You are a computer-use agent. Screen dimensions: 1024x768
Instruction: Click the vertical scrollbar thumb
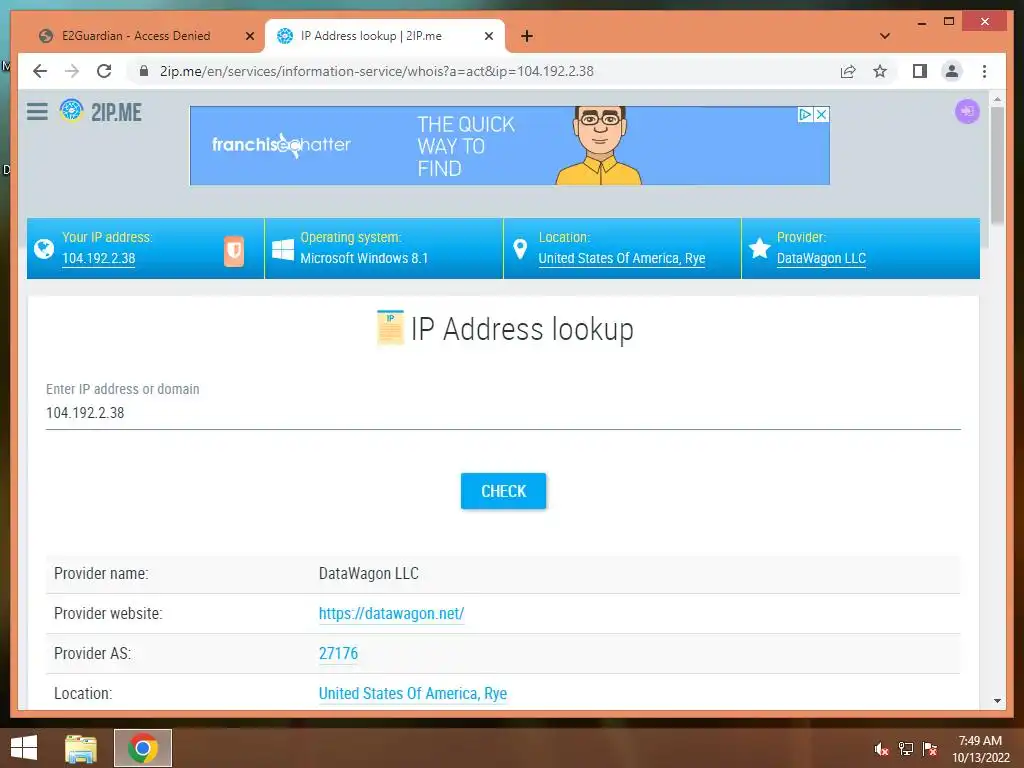[x=997, y=166]
